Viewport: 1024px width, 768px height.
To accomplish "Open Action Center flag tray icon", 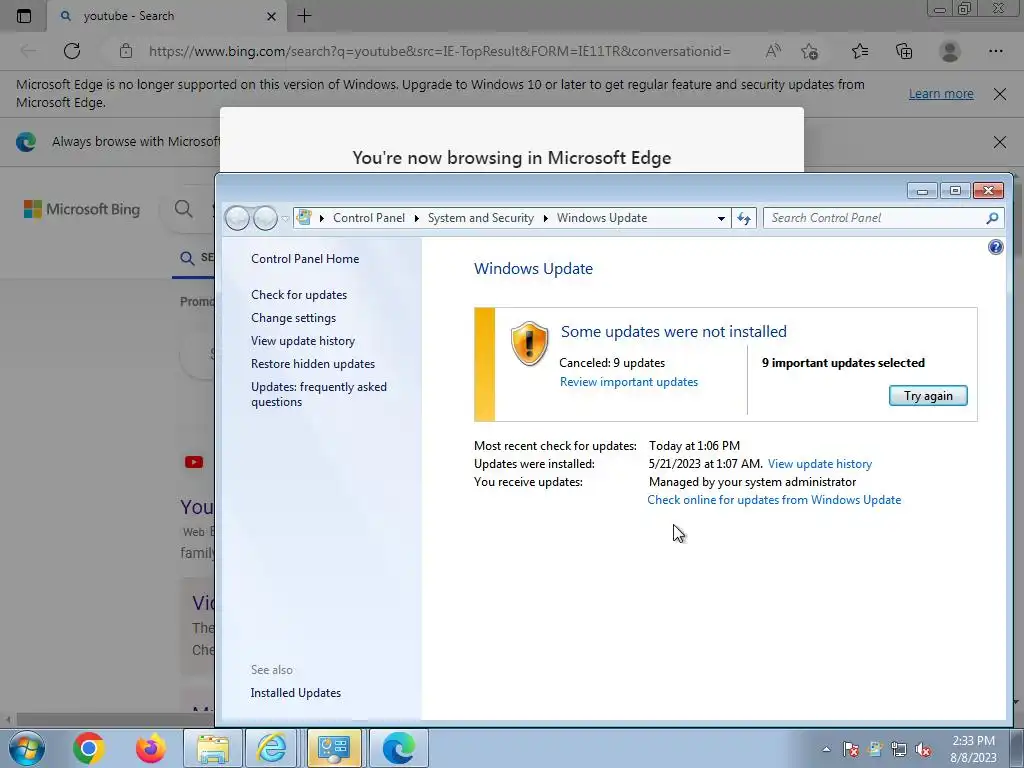I will pos(850,749).
